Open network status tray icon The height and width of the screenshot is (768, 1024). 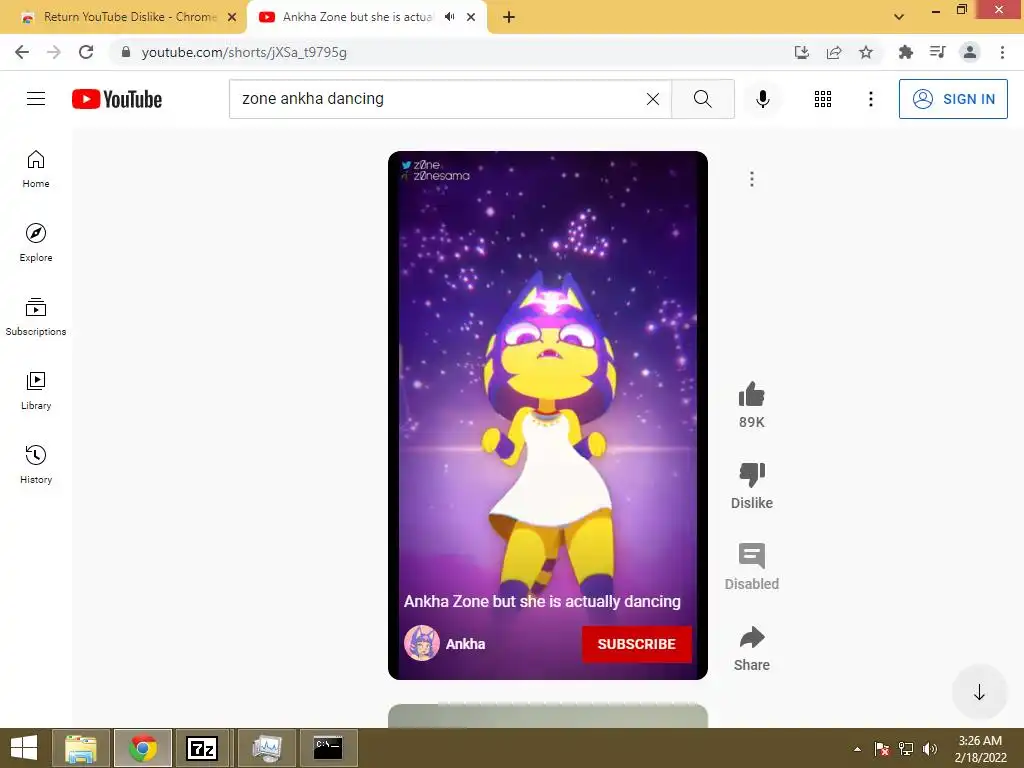906,749
